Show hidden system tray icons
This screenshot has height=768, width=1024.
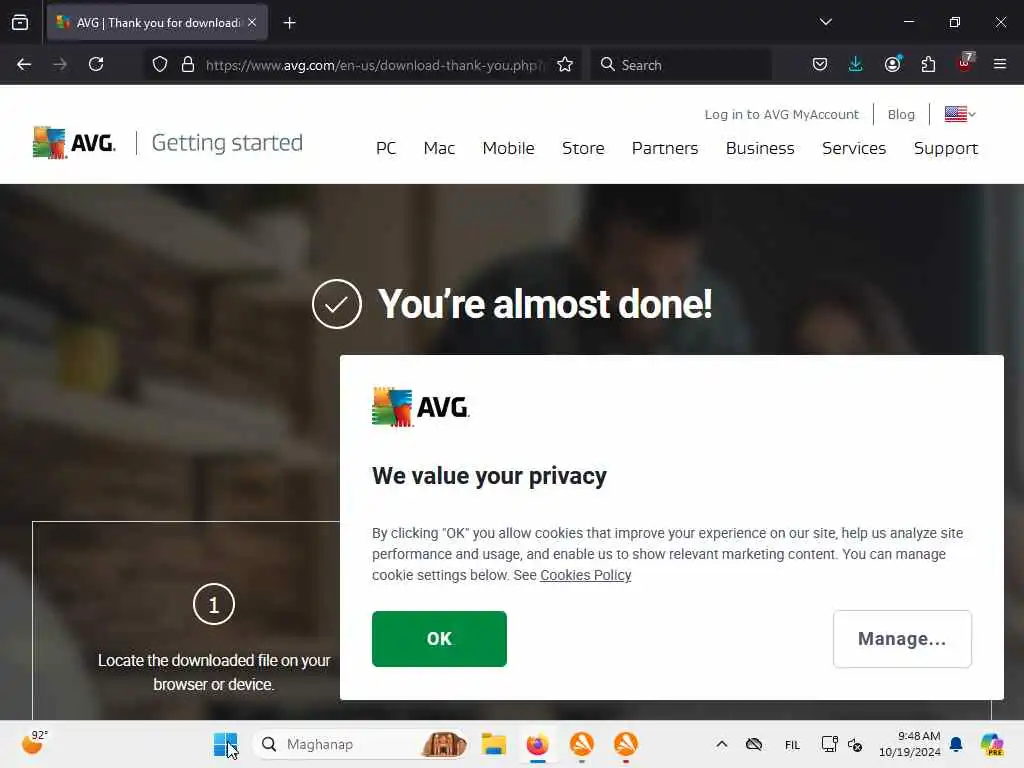(x=722, y=744)
